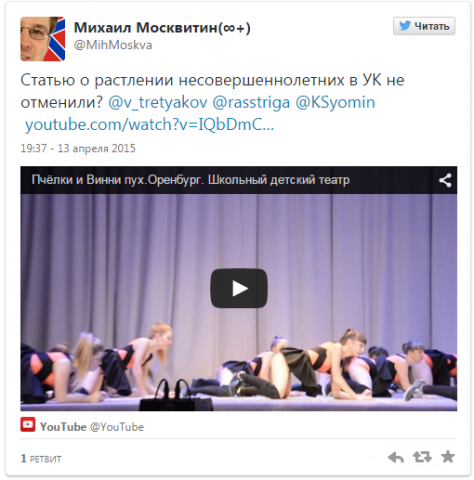Open the @KSyomin mention

click(x=335, y=103)
